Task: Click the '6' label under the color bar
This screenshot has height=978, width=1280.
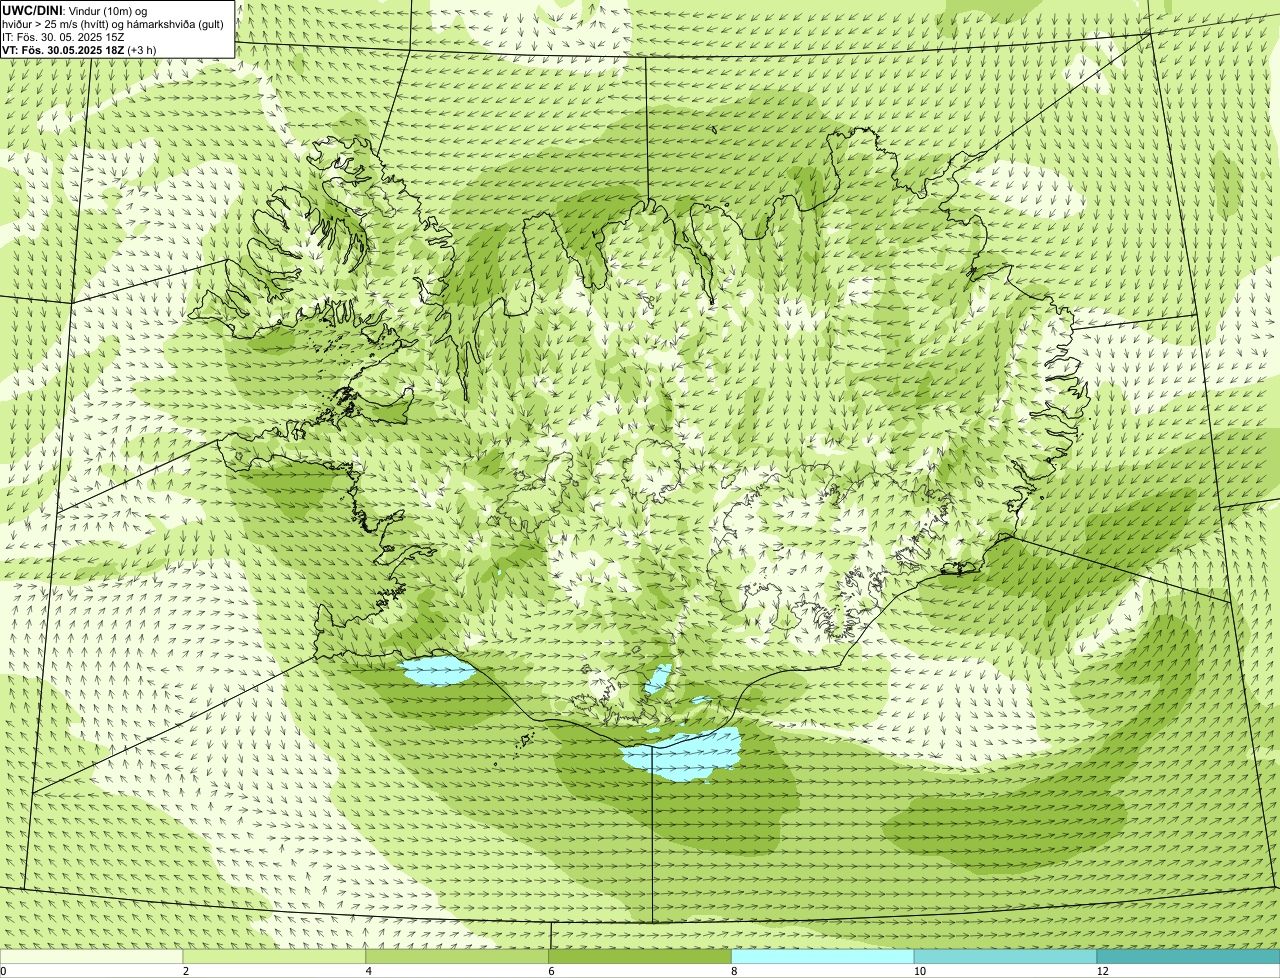Action: [551, 971]
